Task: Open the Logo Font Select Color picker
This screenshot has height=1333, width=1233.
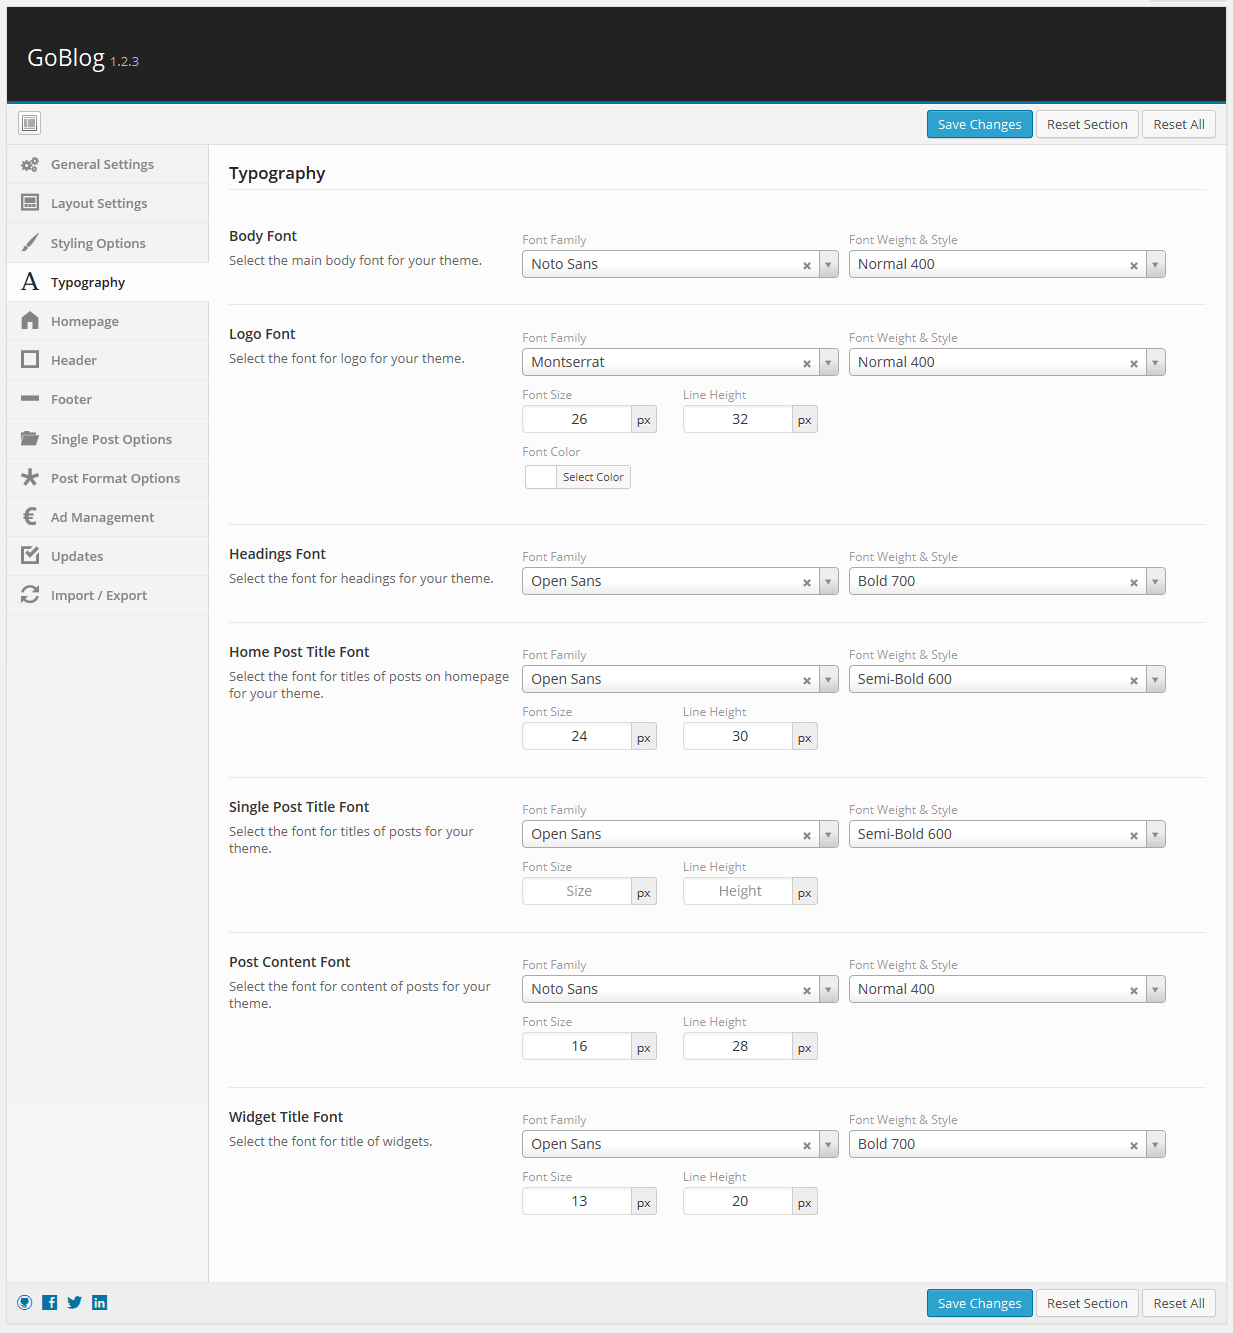Action: coord(578,477)
